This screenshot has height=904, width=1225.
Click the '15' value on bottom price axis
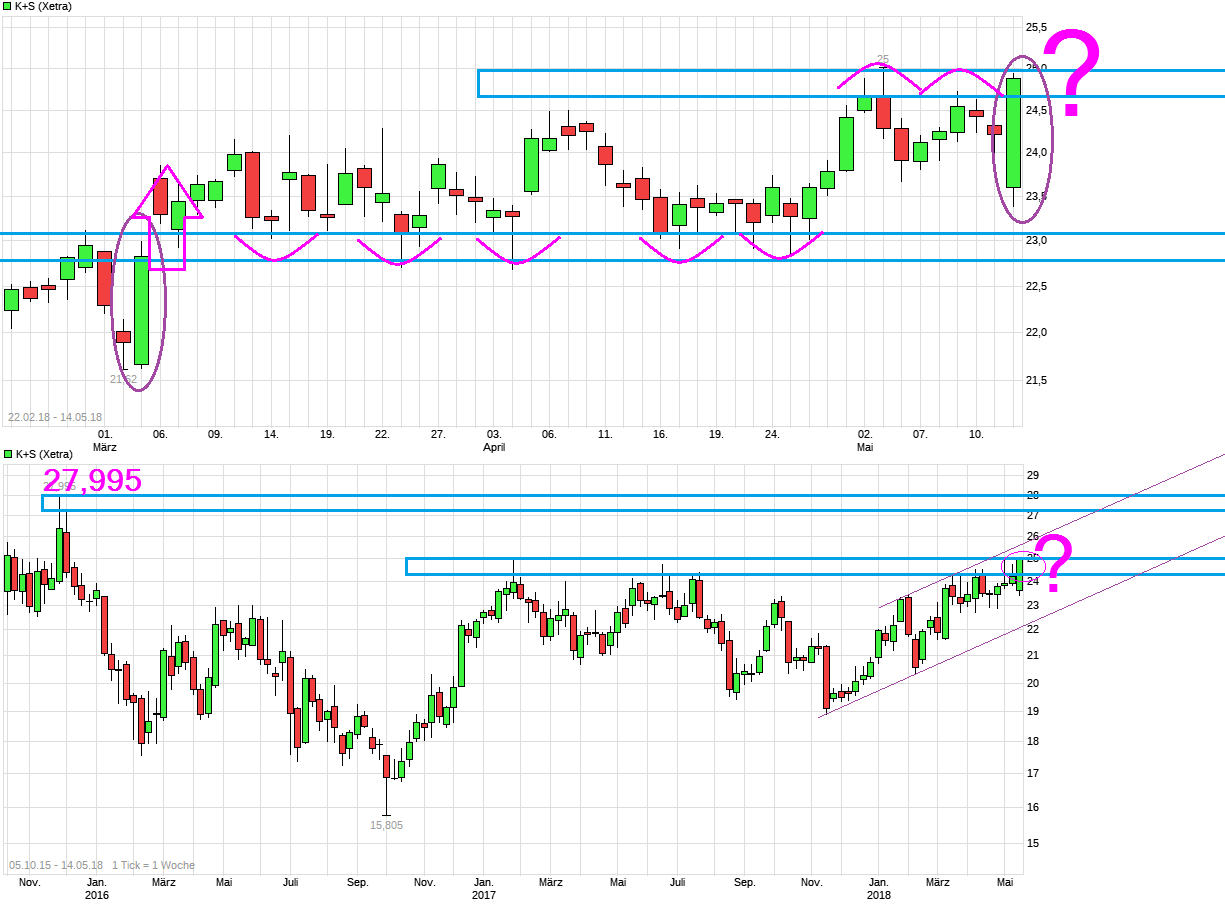point(1033,843)
